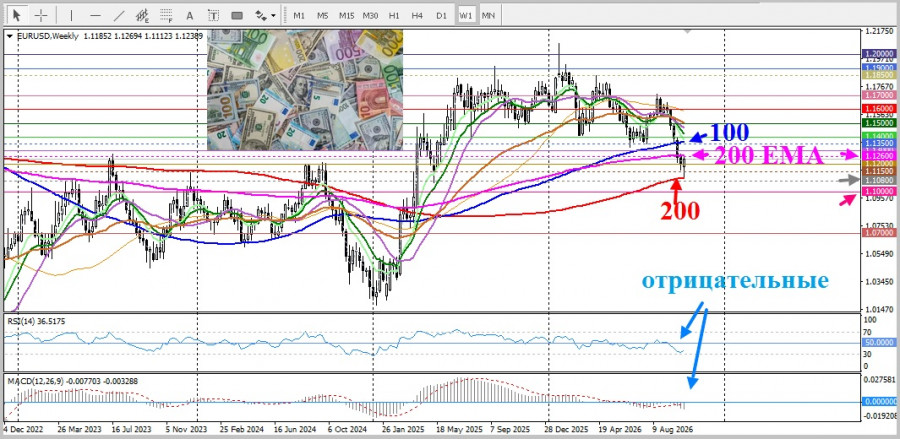
Task: Select the Fibonacci retracement tool
Action: pyautogui.click(x=166, y=15)
